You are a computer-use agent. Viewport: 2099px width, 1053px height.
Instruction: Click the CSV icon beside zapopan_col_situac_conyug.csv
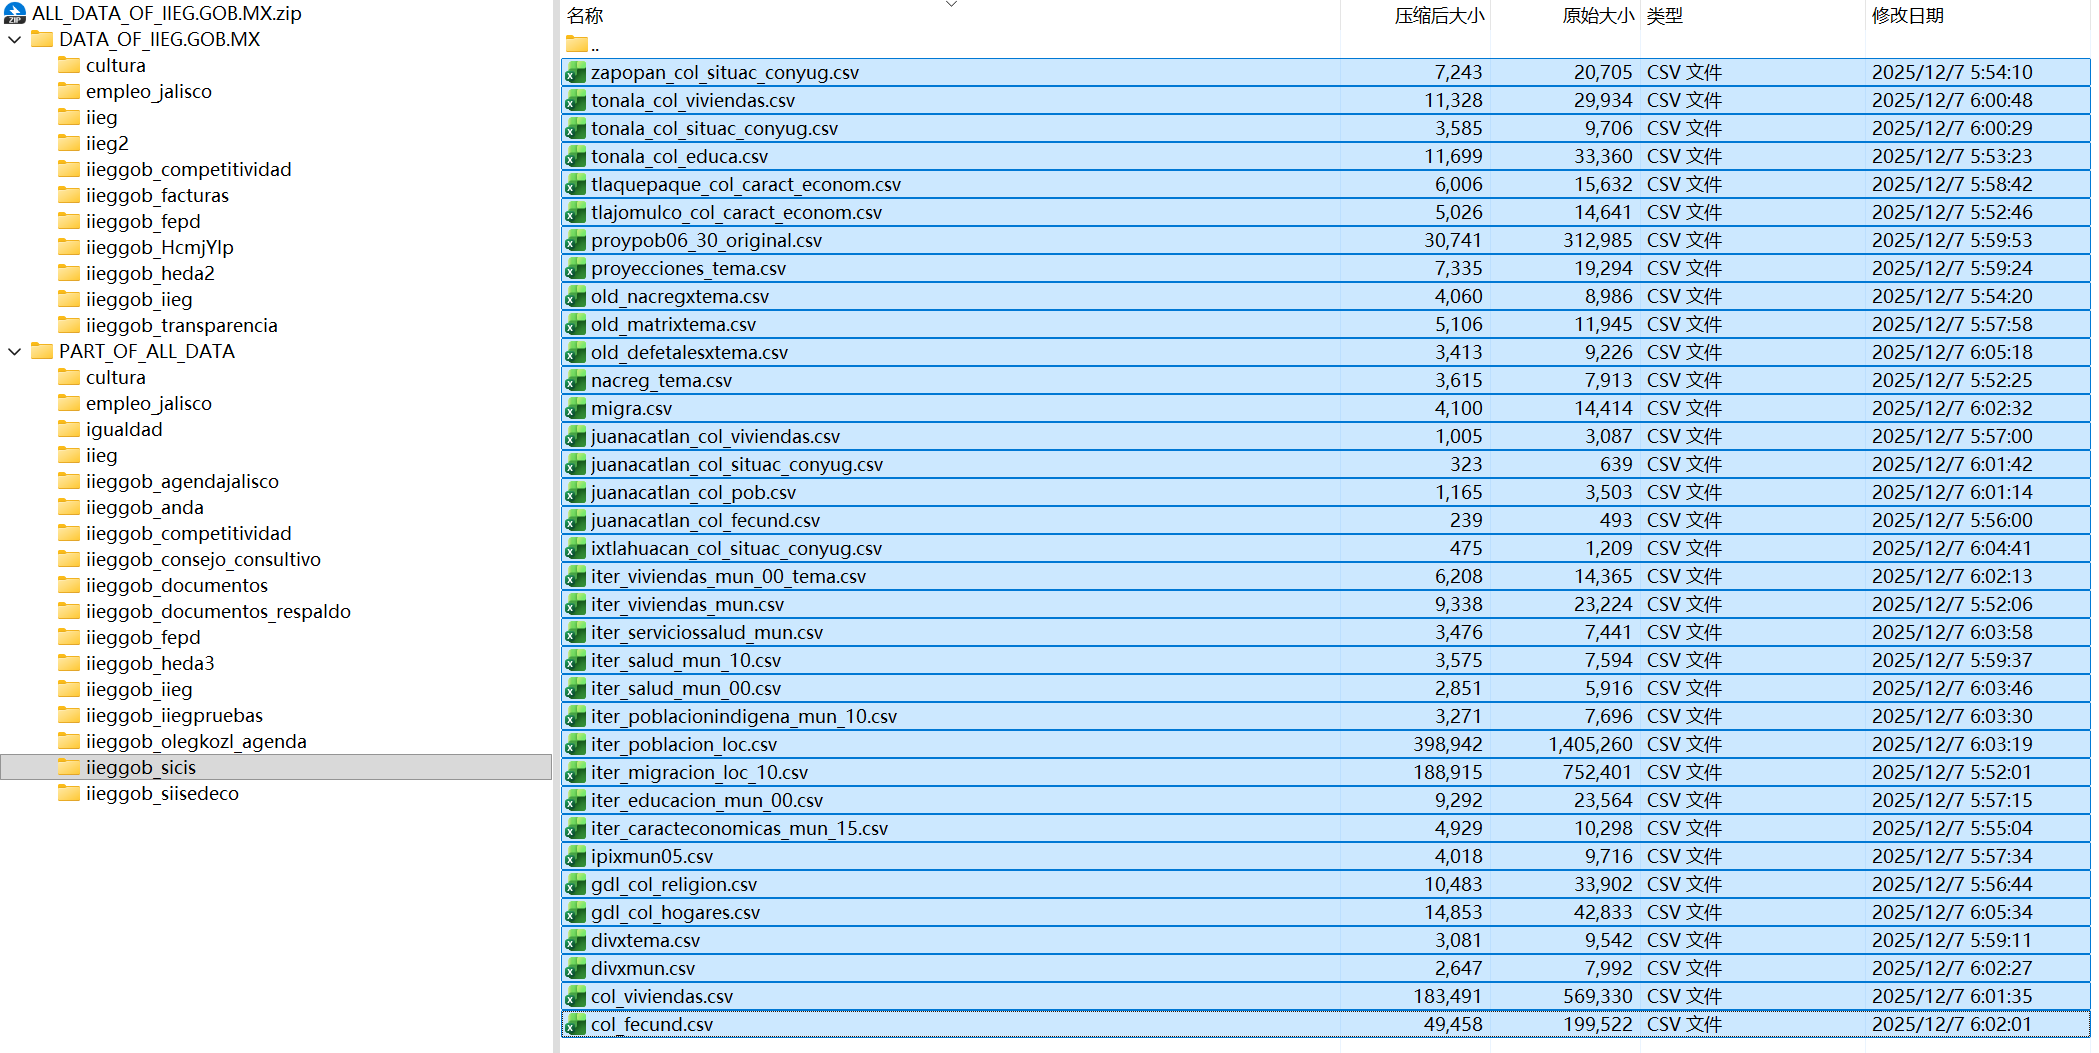[x=576, y=73]
